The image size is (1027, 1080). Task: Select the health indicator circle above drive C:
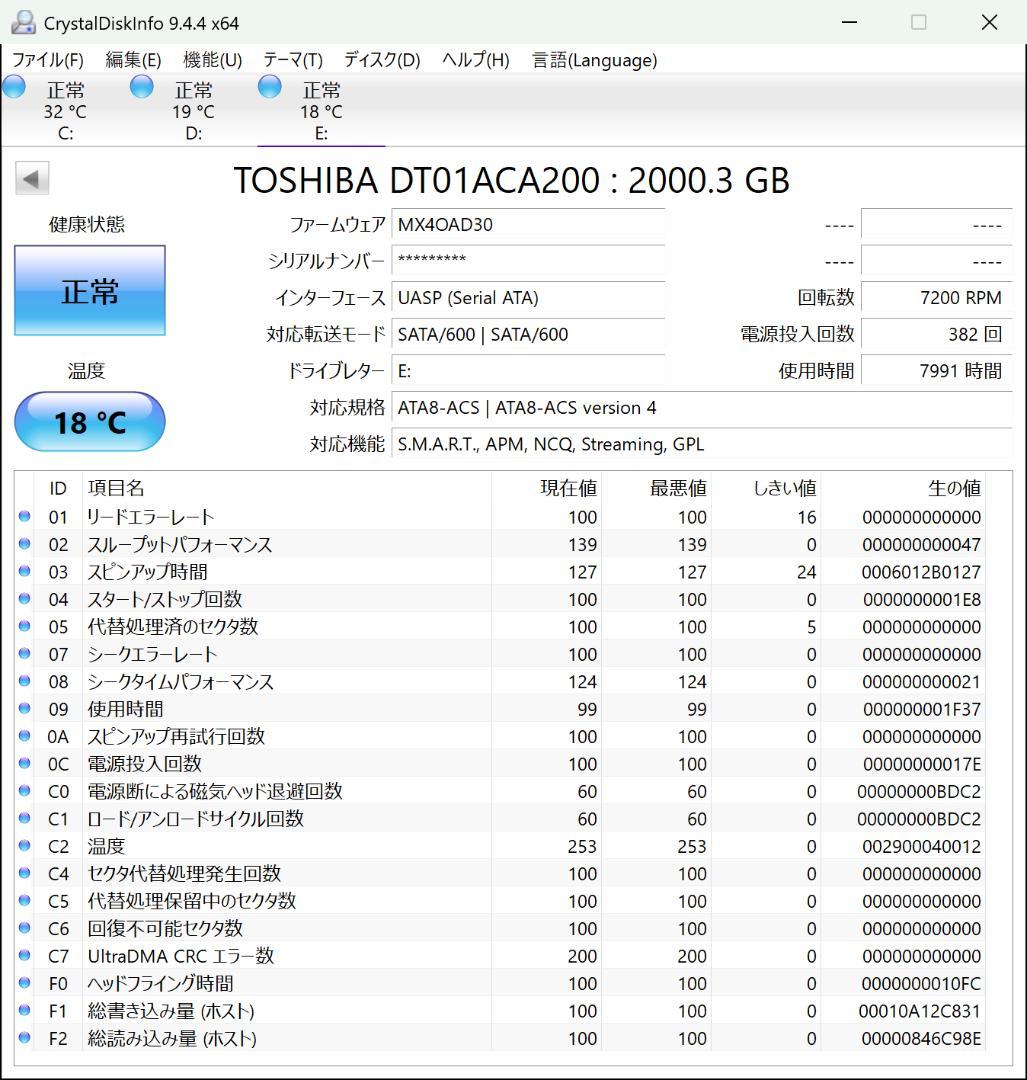point(14,87)
